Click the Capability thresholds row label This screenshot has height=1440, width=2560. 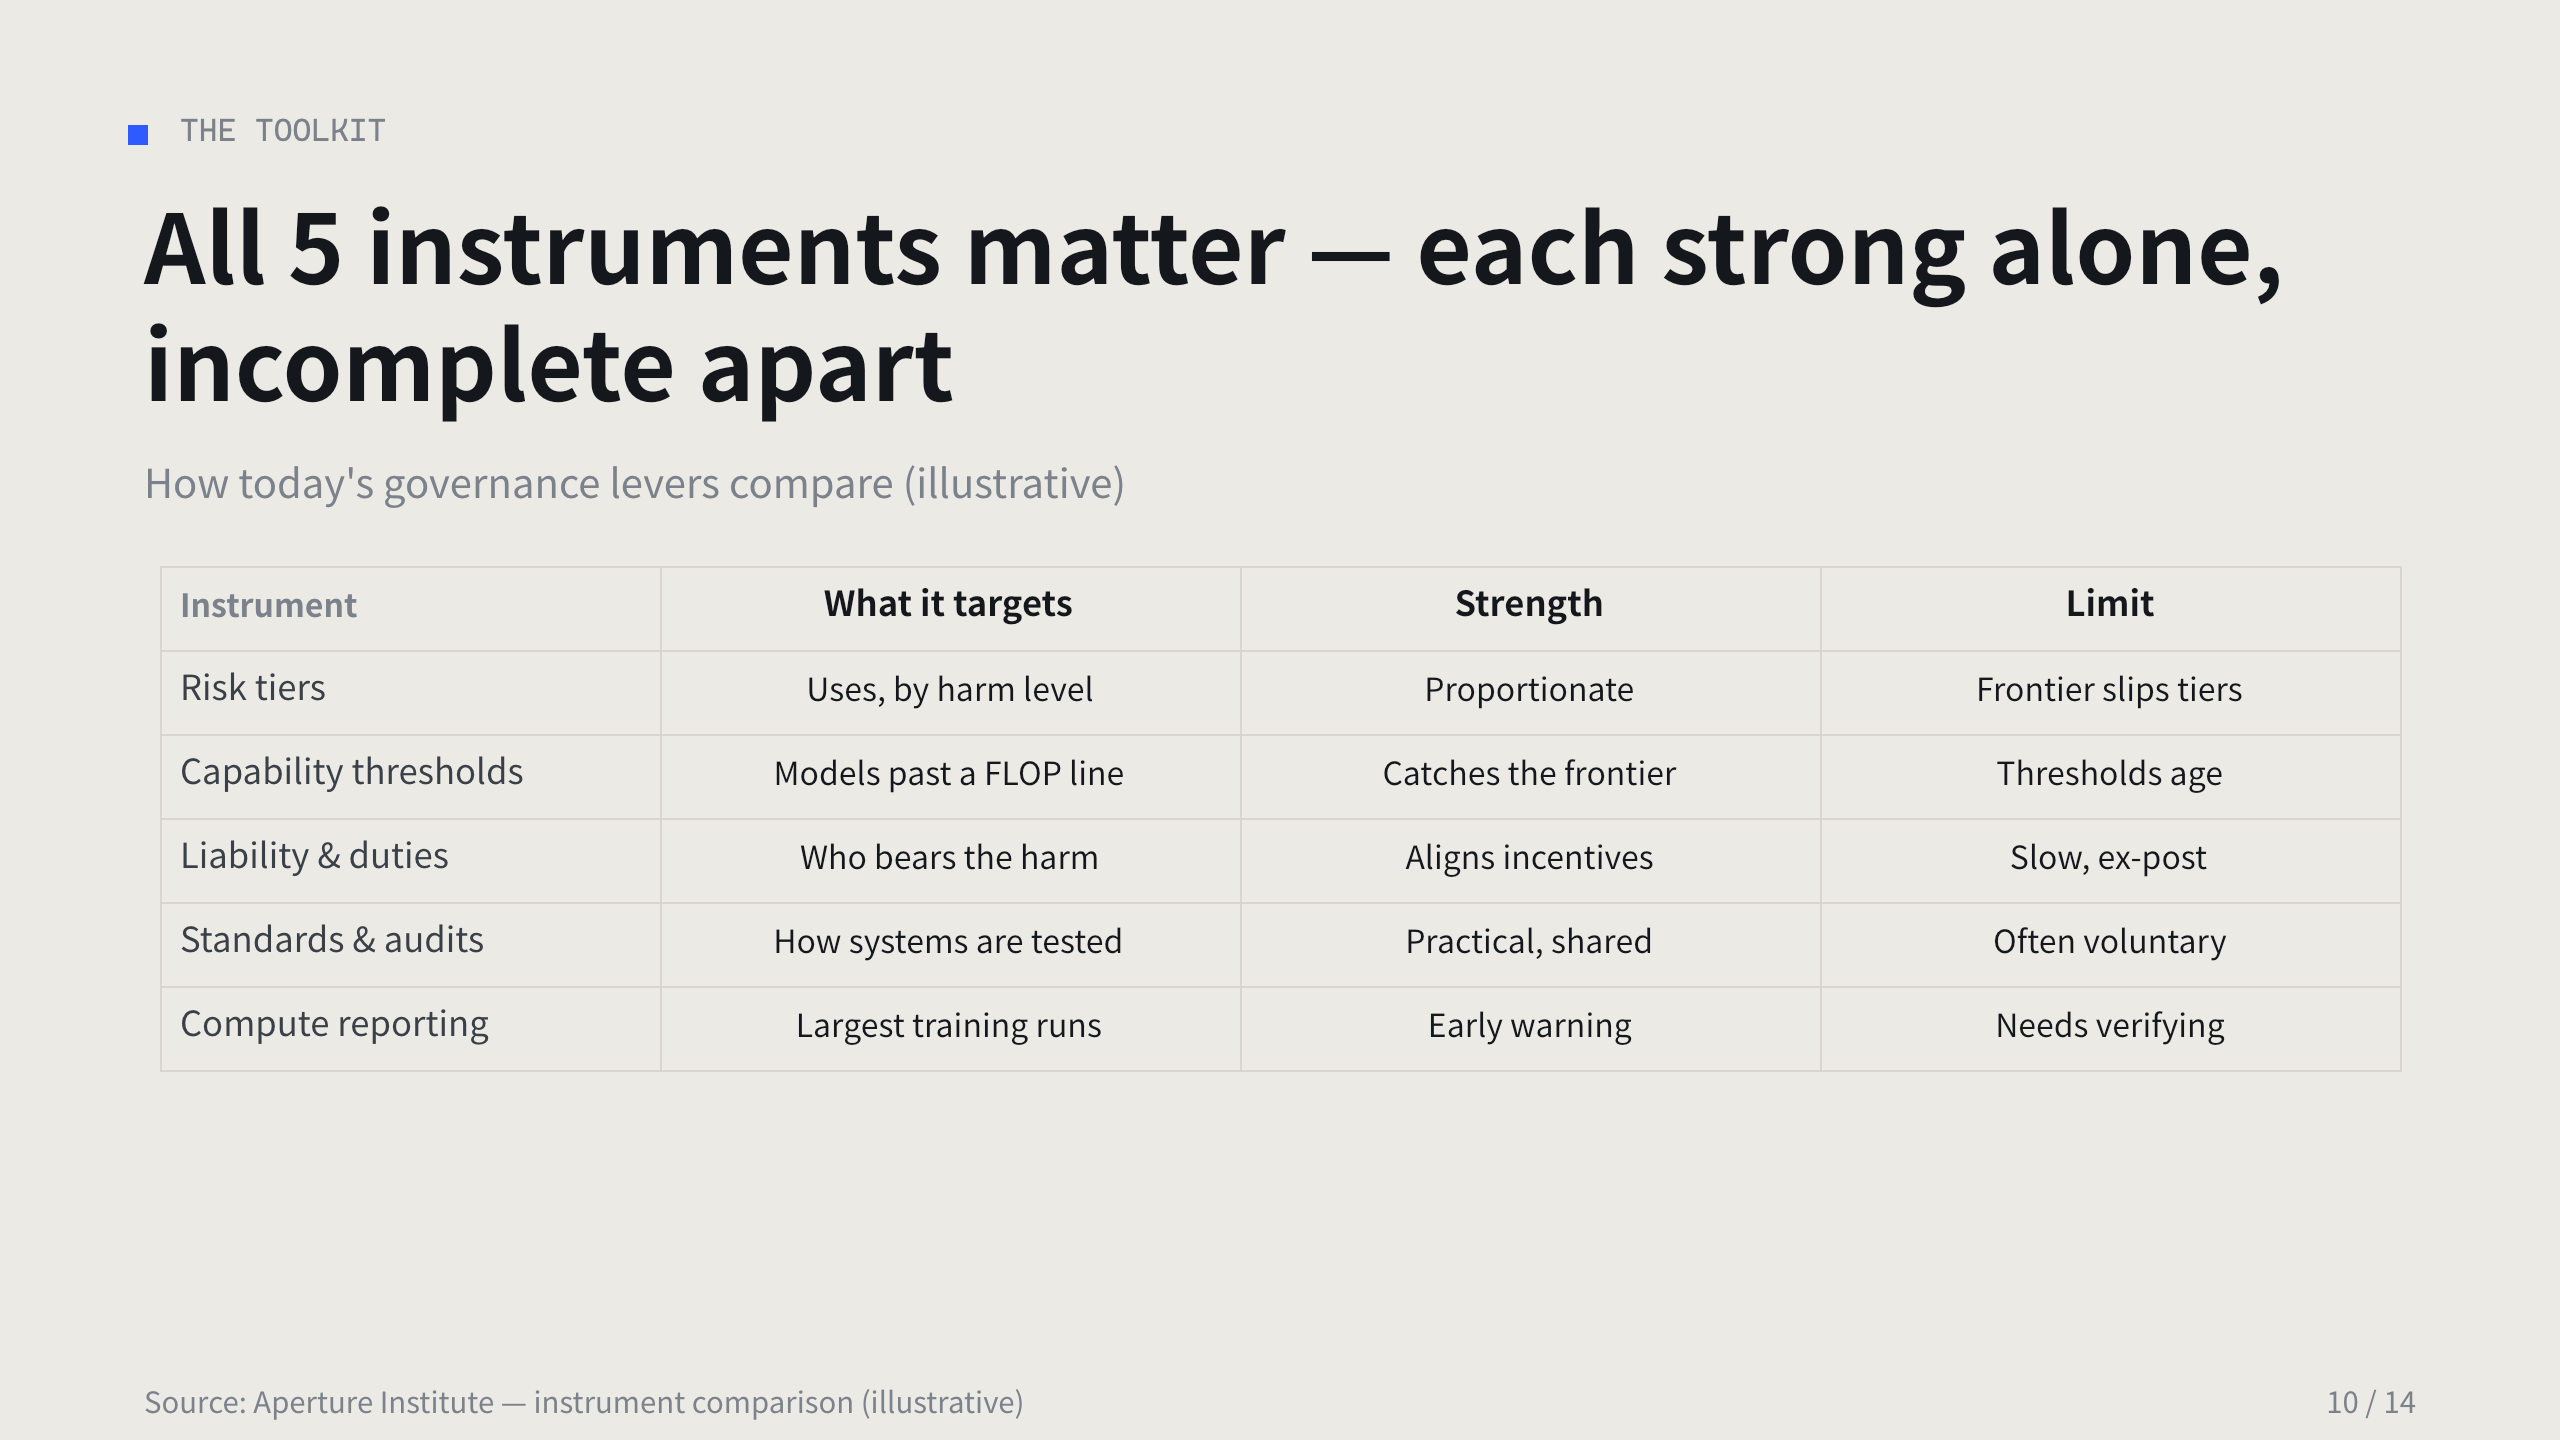tap(351, 772)
